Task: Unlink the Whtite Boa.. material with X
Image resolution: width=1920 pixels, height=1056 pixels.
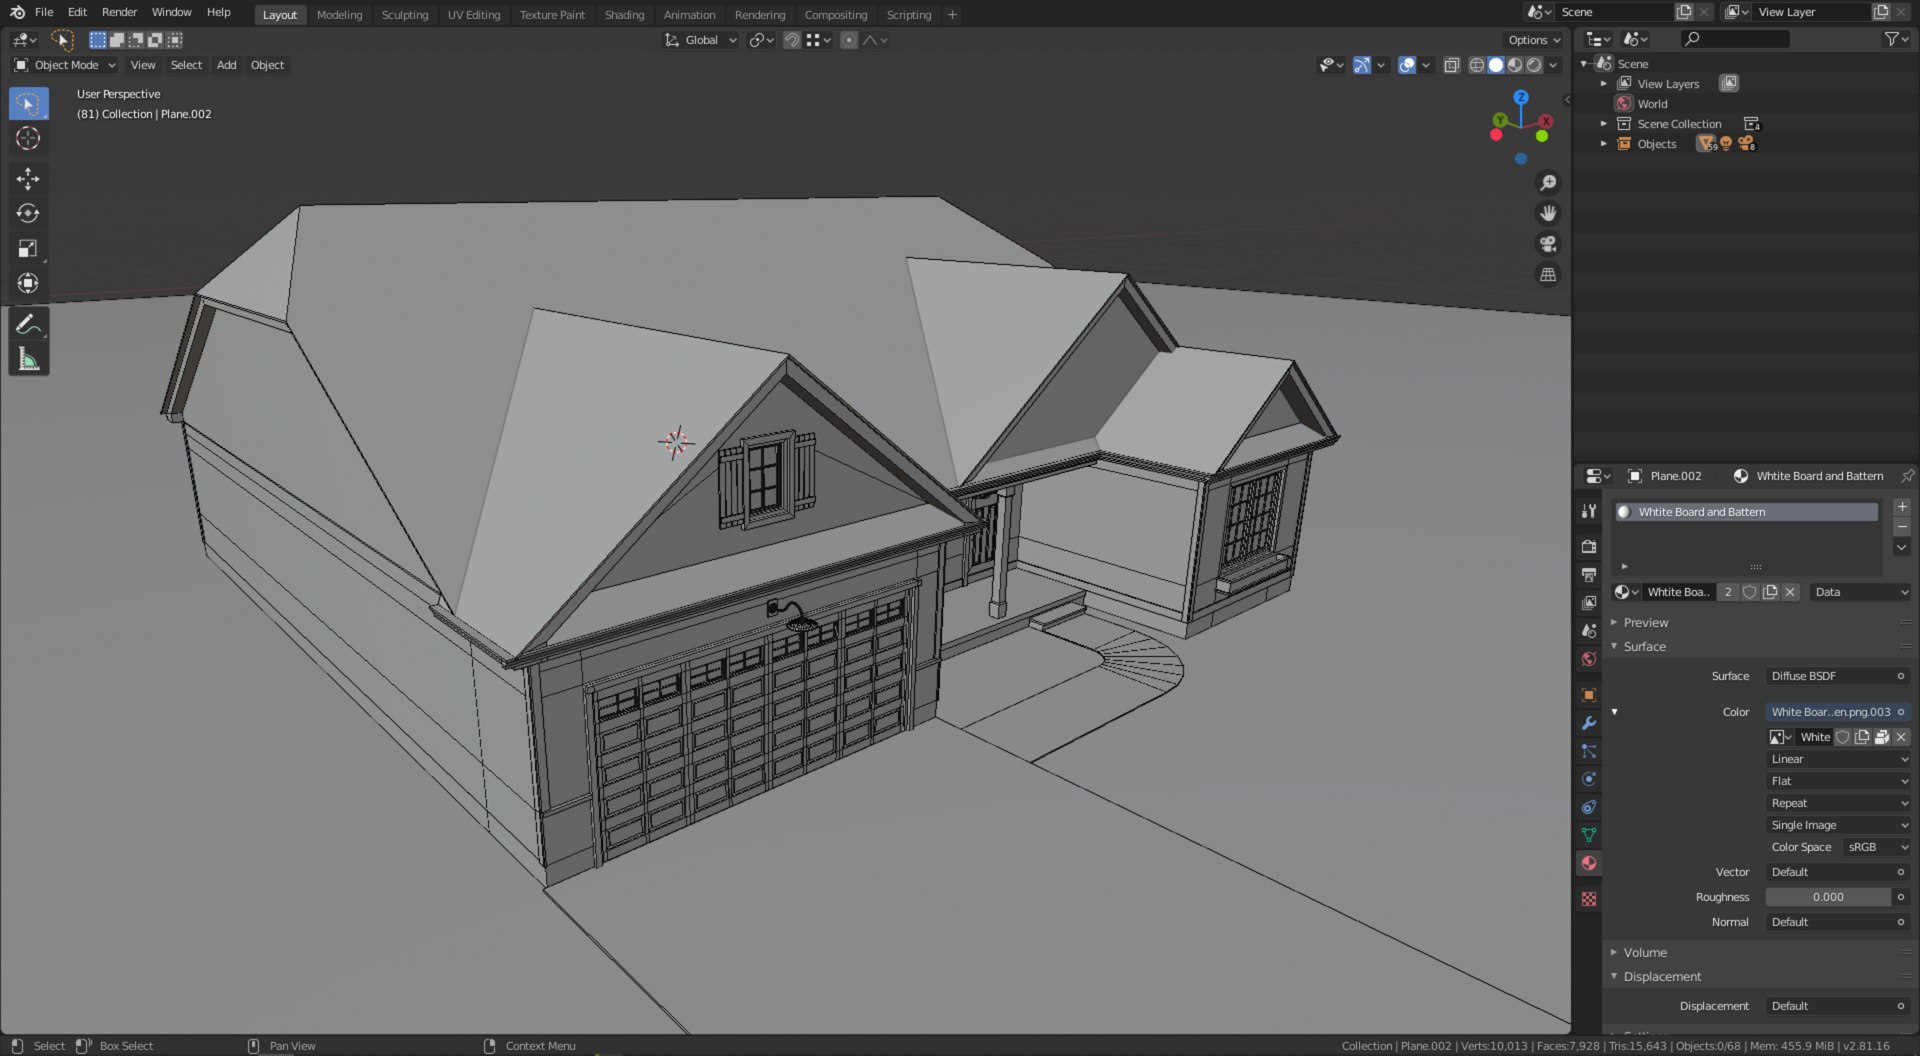Action: pyautogui.click(x=1790, y=592)
